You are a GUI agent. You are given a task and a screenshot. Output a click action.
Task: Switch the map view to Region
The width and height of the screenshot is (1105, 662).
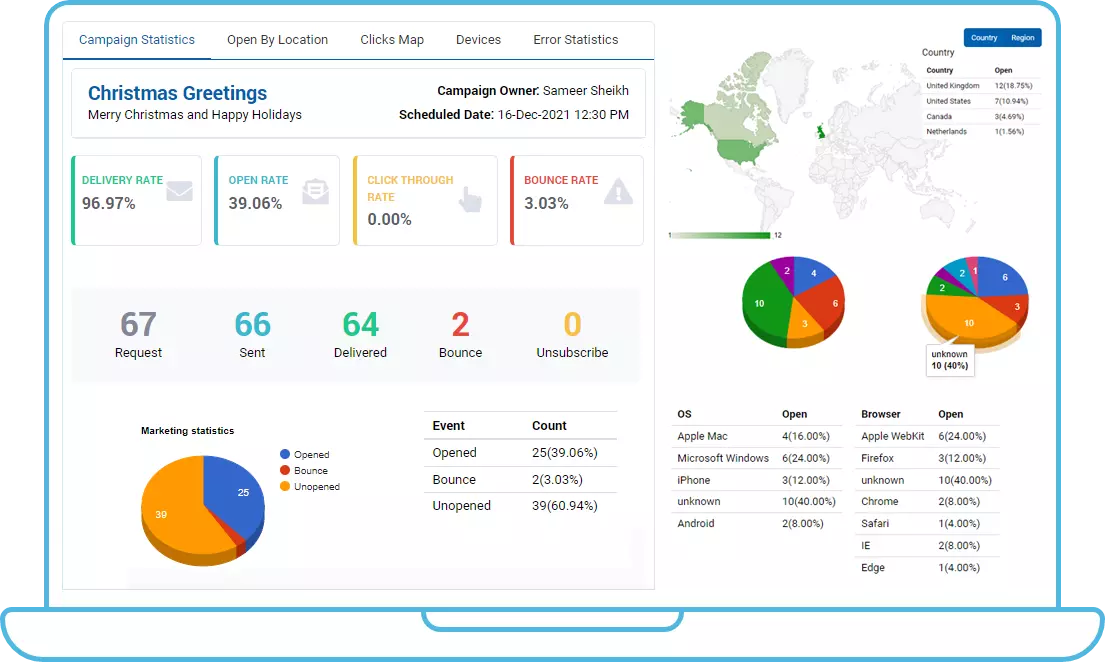[x=1023, y=38]
